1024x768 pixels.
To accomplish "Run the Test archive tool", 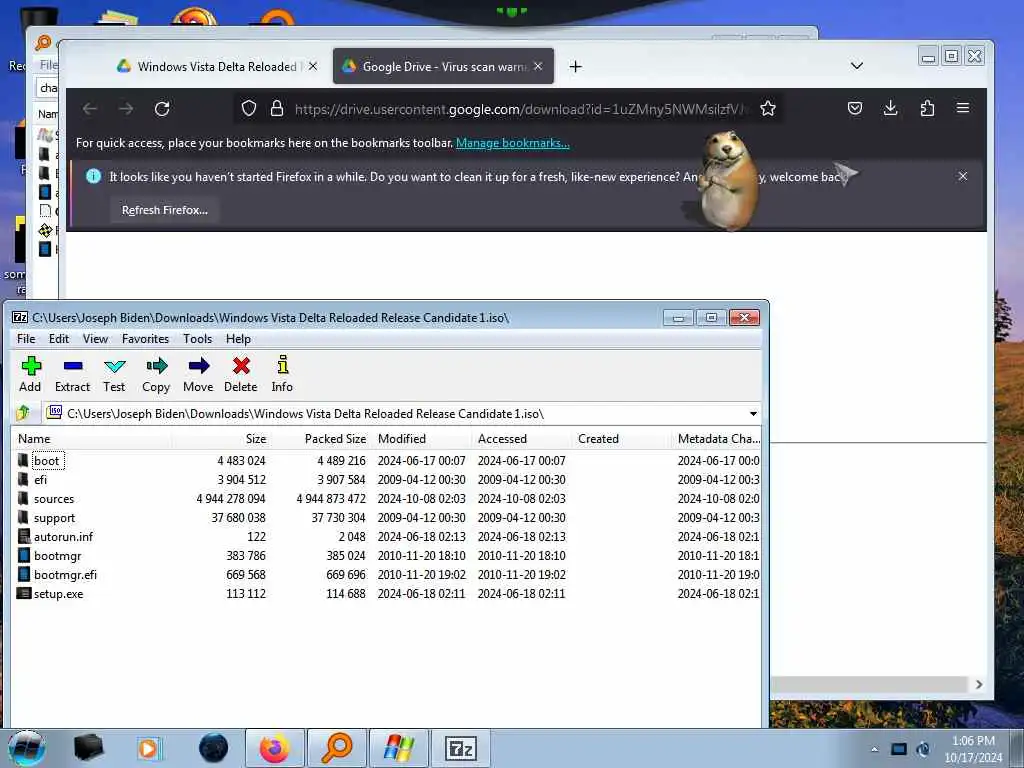I will point(114,374).
